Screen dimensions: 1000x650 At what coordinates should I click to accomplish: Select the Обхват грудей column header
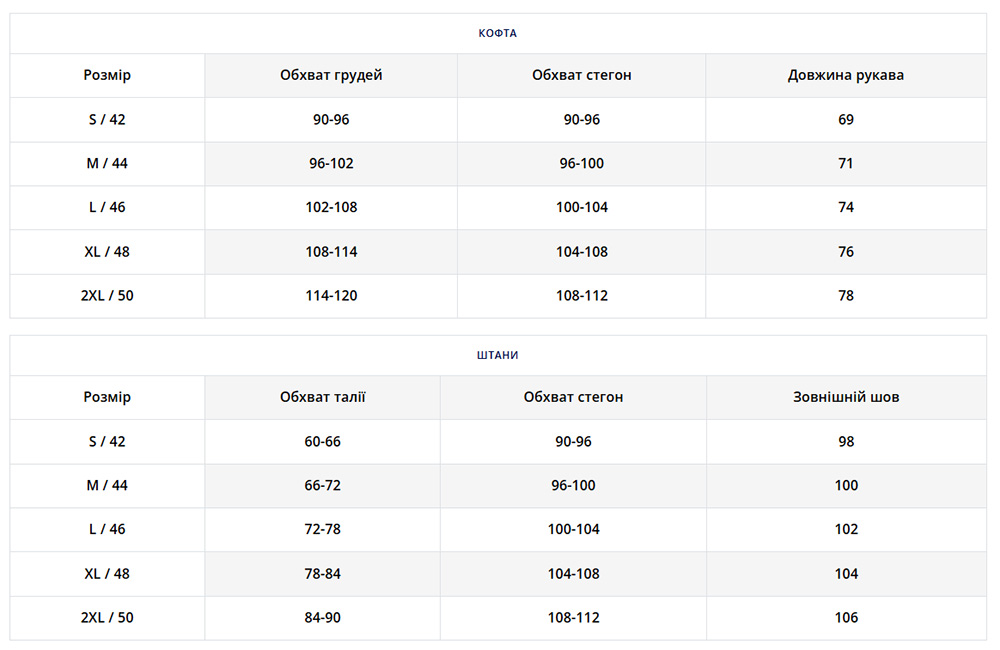331,75
